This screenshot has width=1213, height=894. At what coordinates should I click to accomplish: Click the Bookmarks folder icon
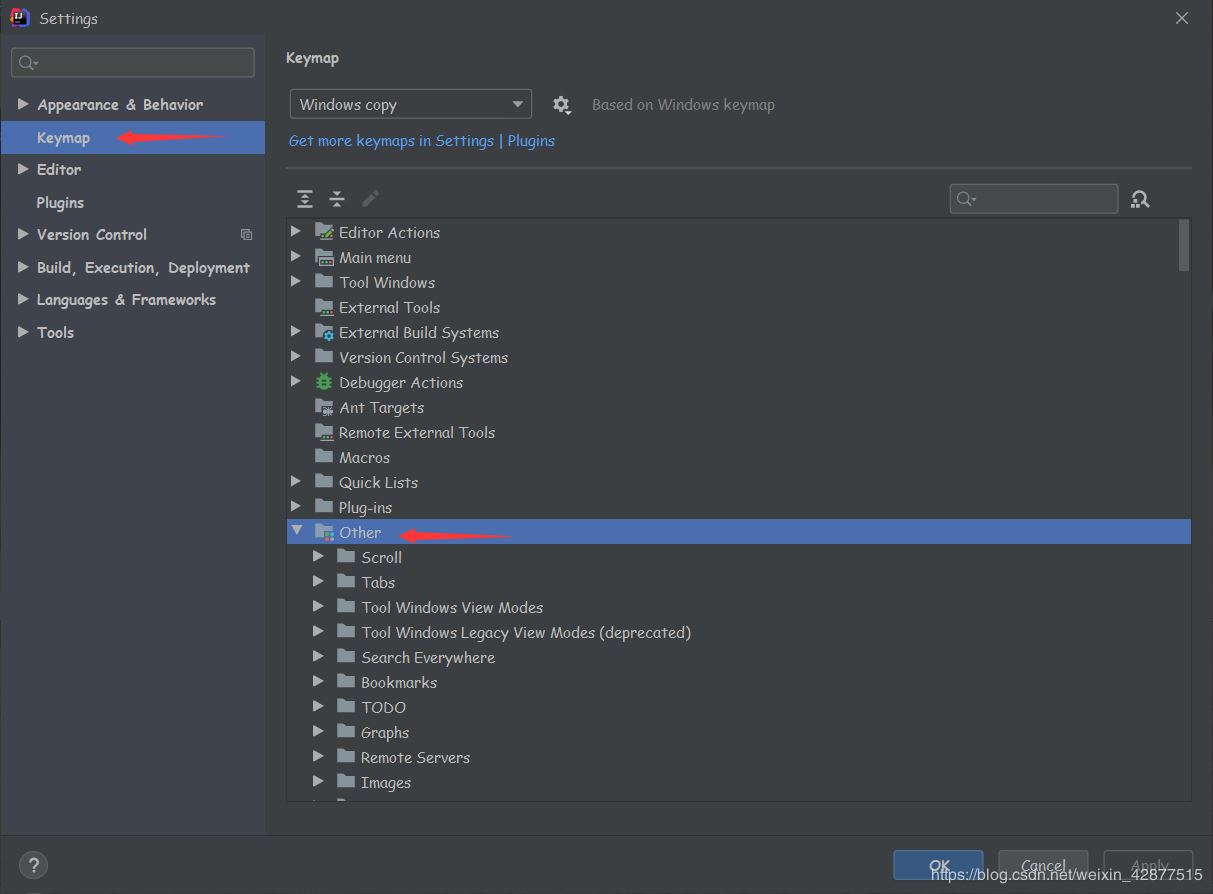(x=346, y=682)
